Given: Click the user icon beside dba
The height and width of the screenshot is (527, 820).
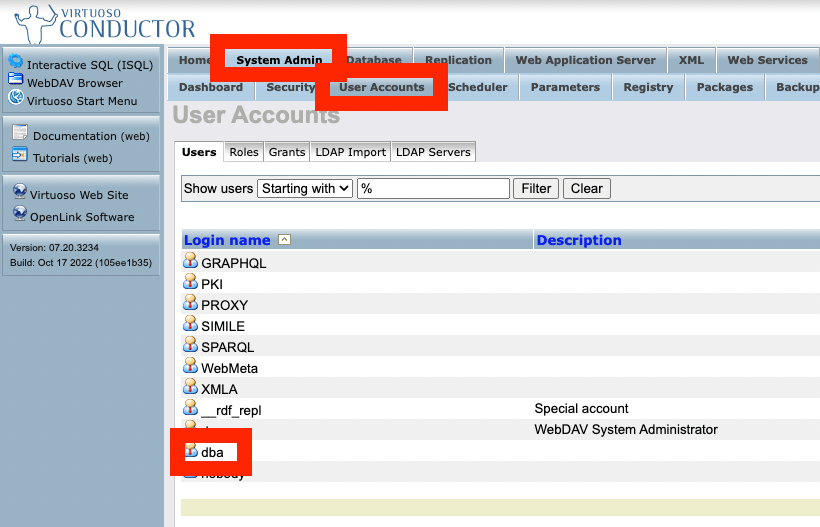Looking at the screenshot, I should [x=191, y=450].
